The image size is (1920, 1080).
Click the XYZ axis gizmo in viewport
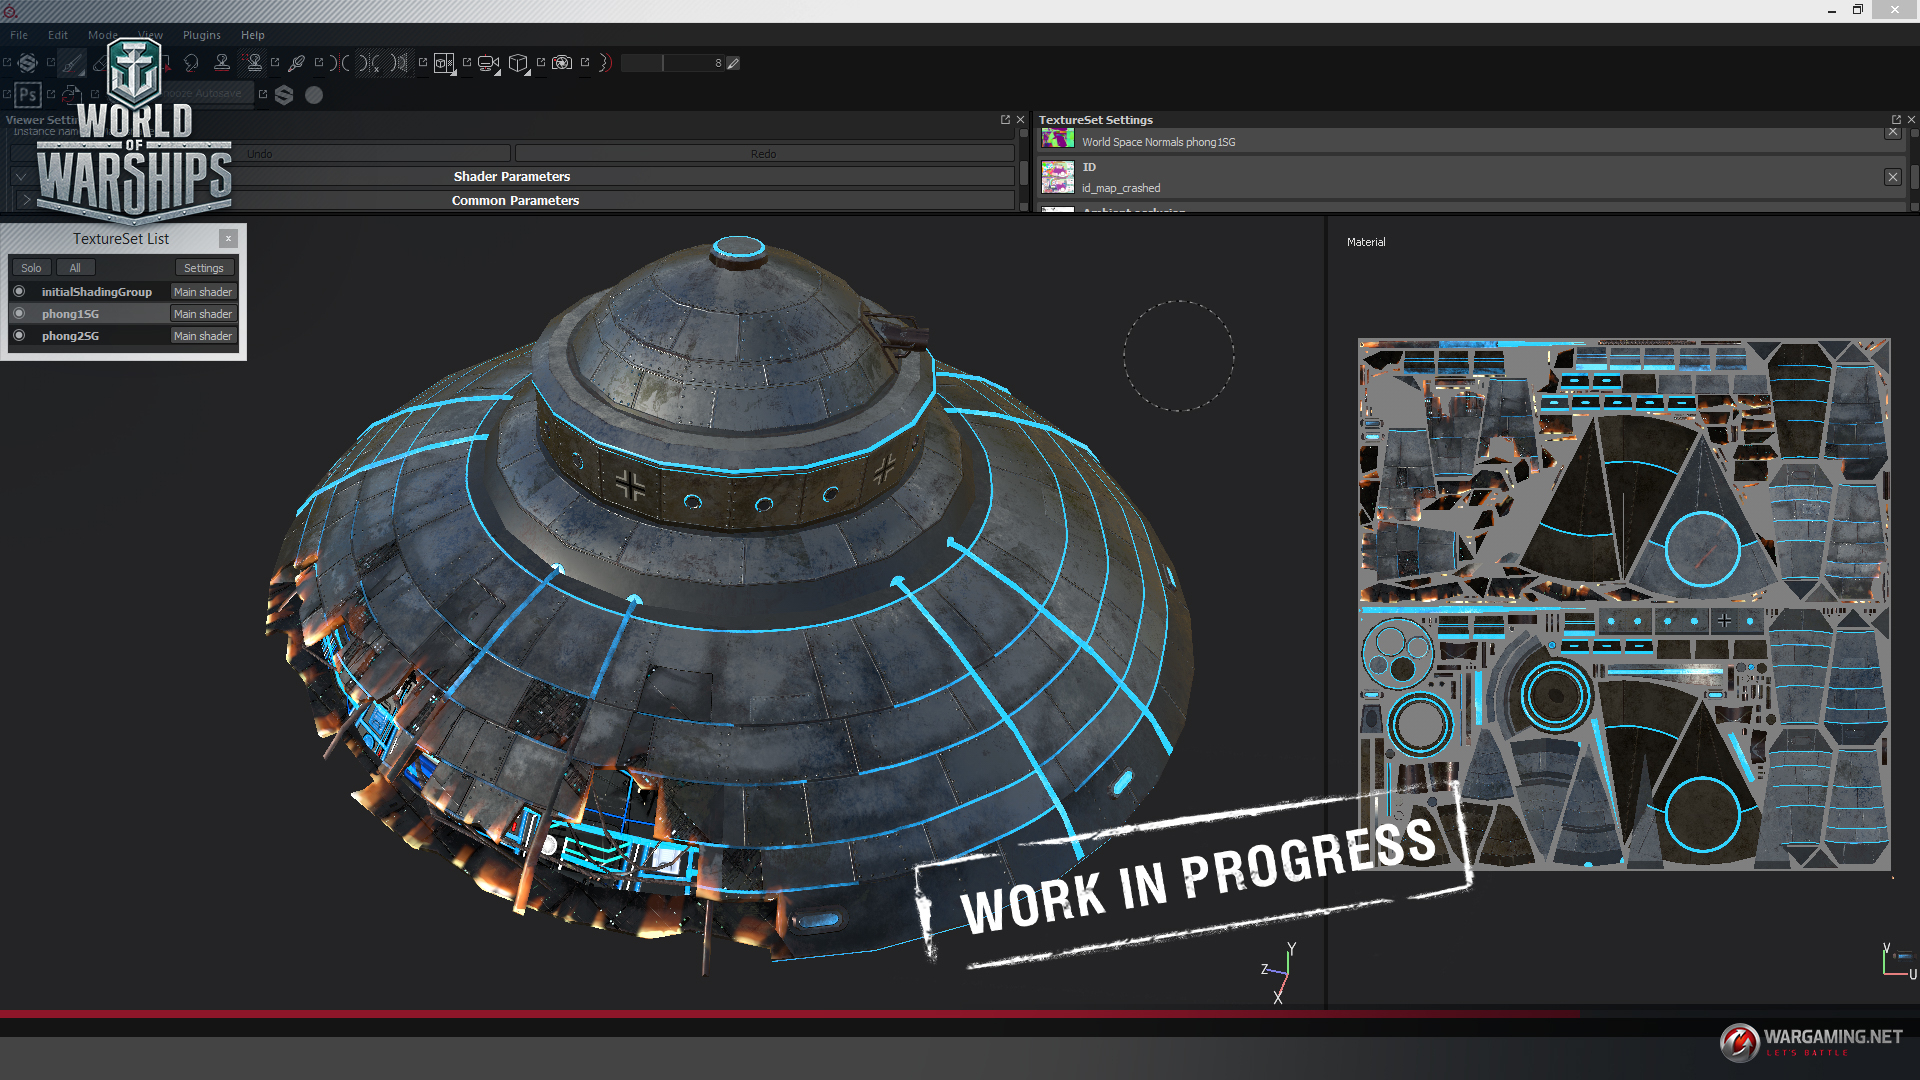click(x=1280, y=972)
